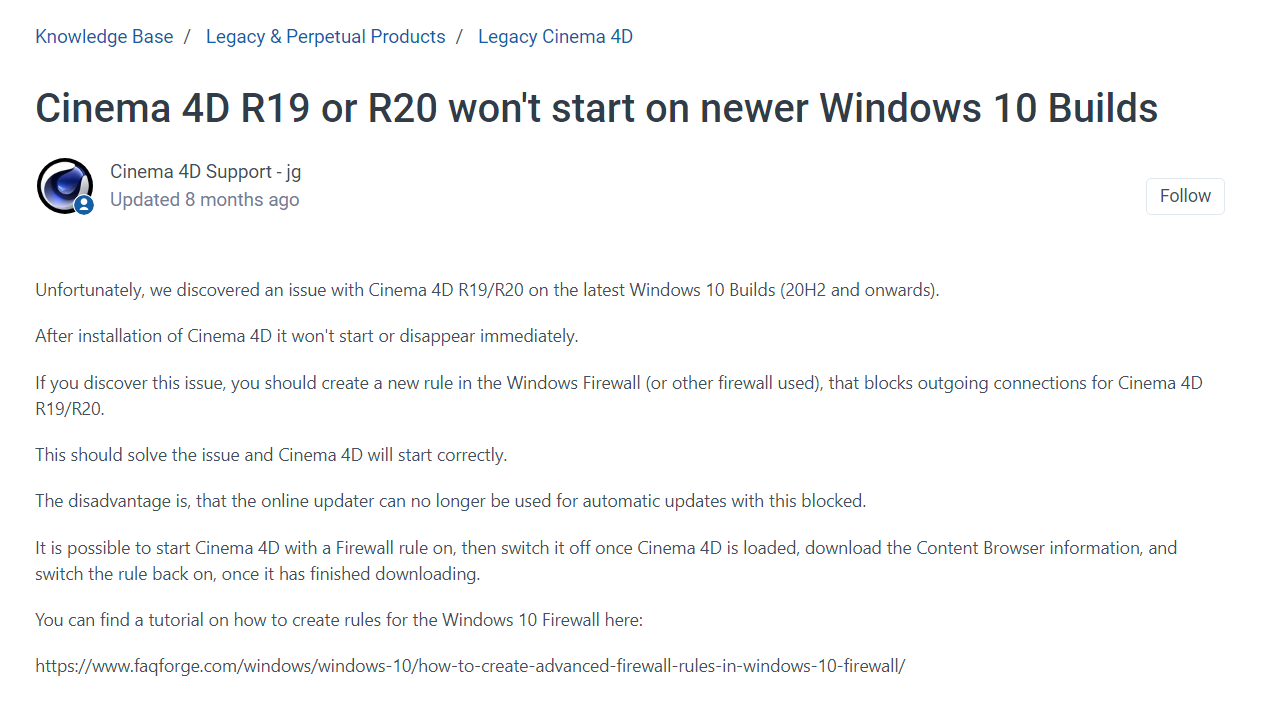Click the blue user badge on the avatar
The image size is (1274, 722).
coord(84,205)
